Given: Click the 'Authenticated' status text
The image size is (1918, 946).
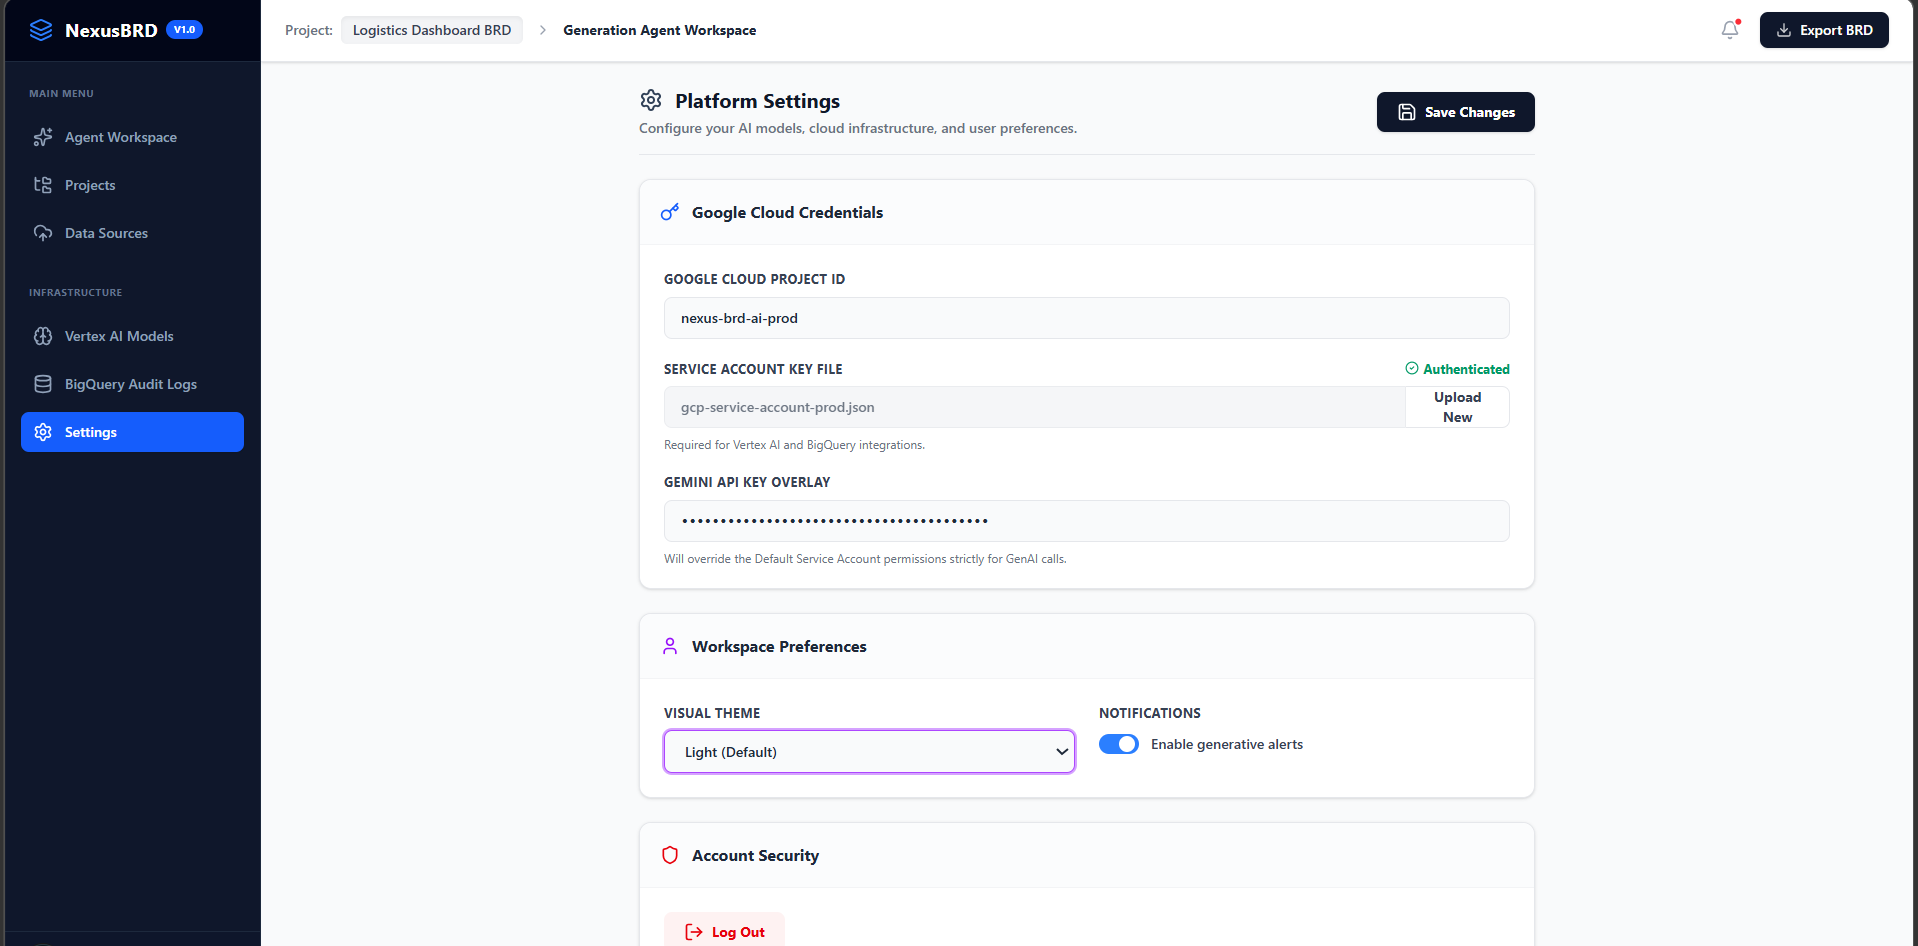Looking at the screenshot, I should click(1466, 369).
